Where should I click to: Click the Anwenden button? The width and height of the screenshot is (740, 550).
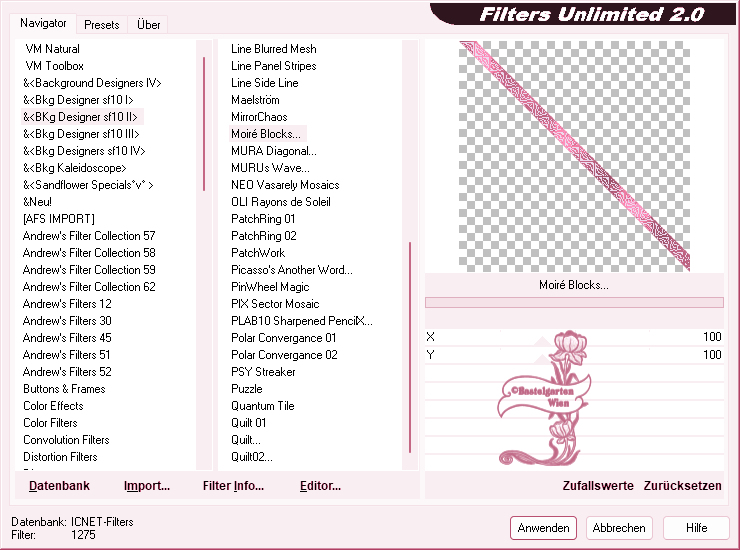(543, 528)
